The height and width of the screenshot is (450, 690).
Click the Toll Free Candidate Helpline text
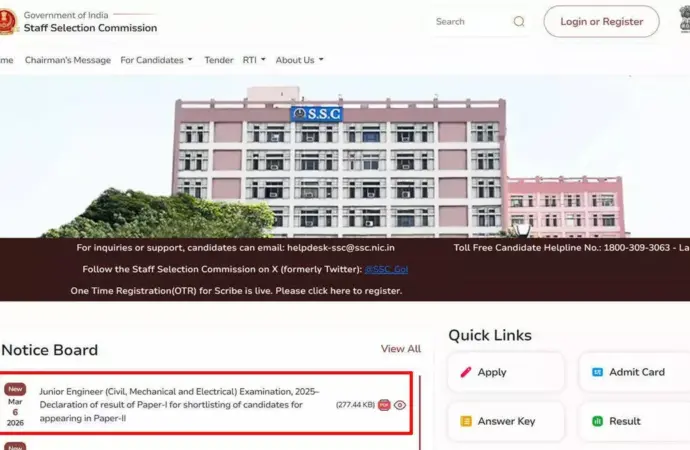[571, 248]
